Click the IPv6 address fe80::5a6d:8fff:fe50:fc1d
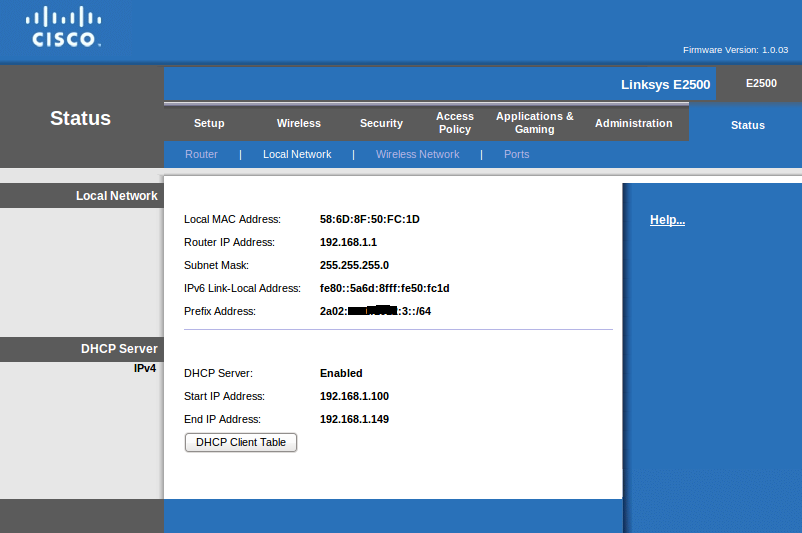 pos(385,288)
